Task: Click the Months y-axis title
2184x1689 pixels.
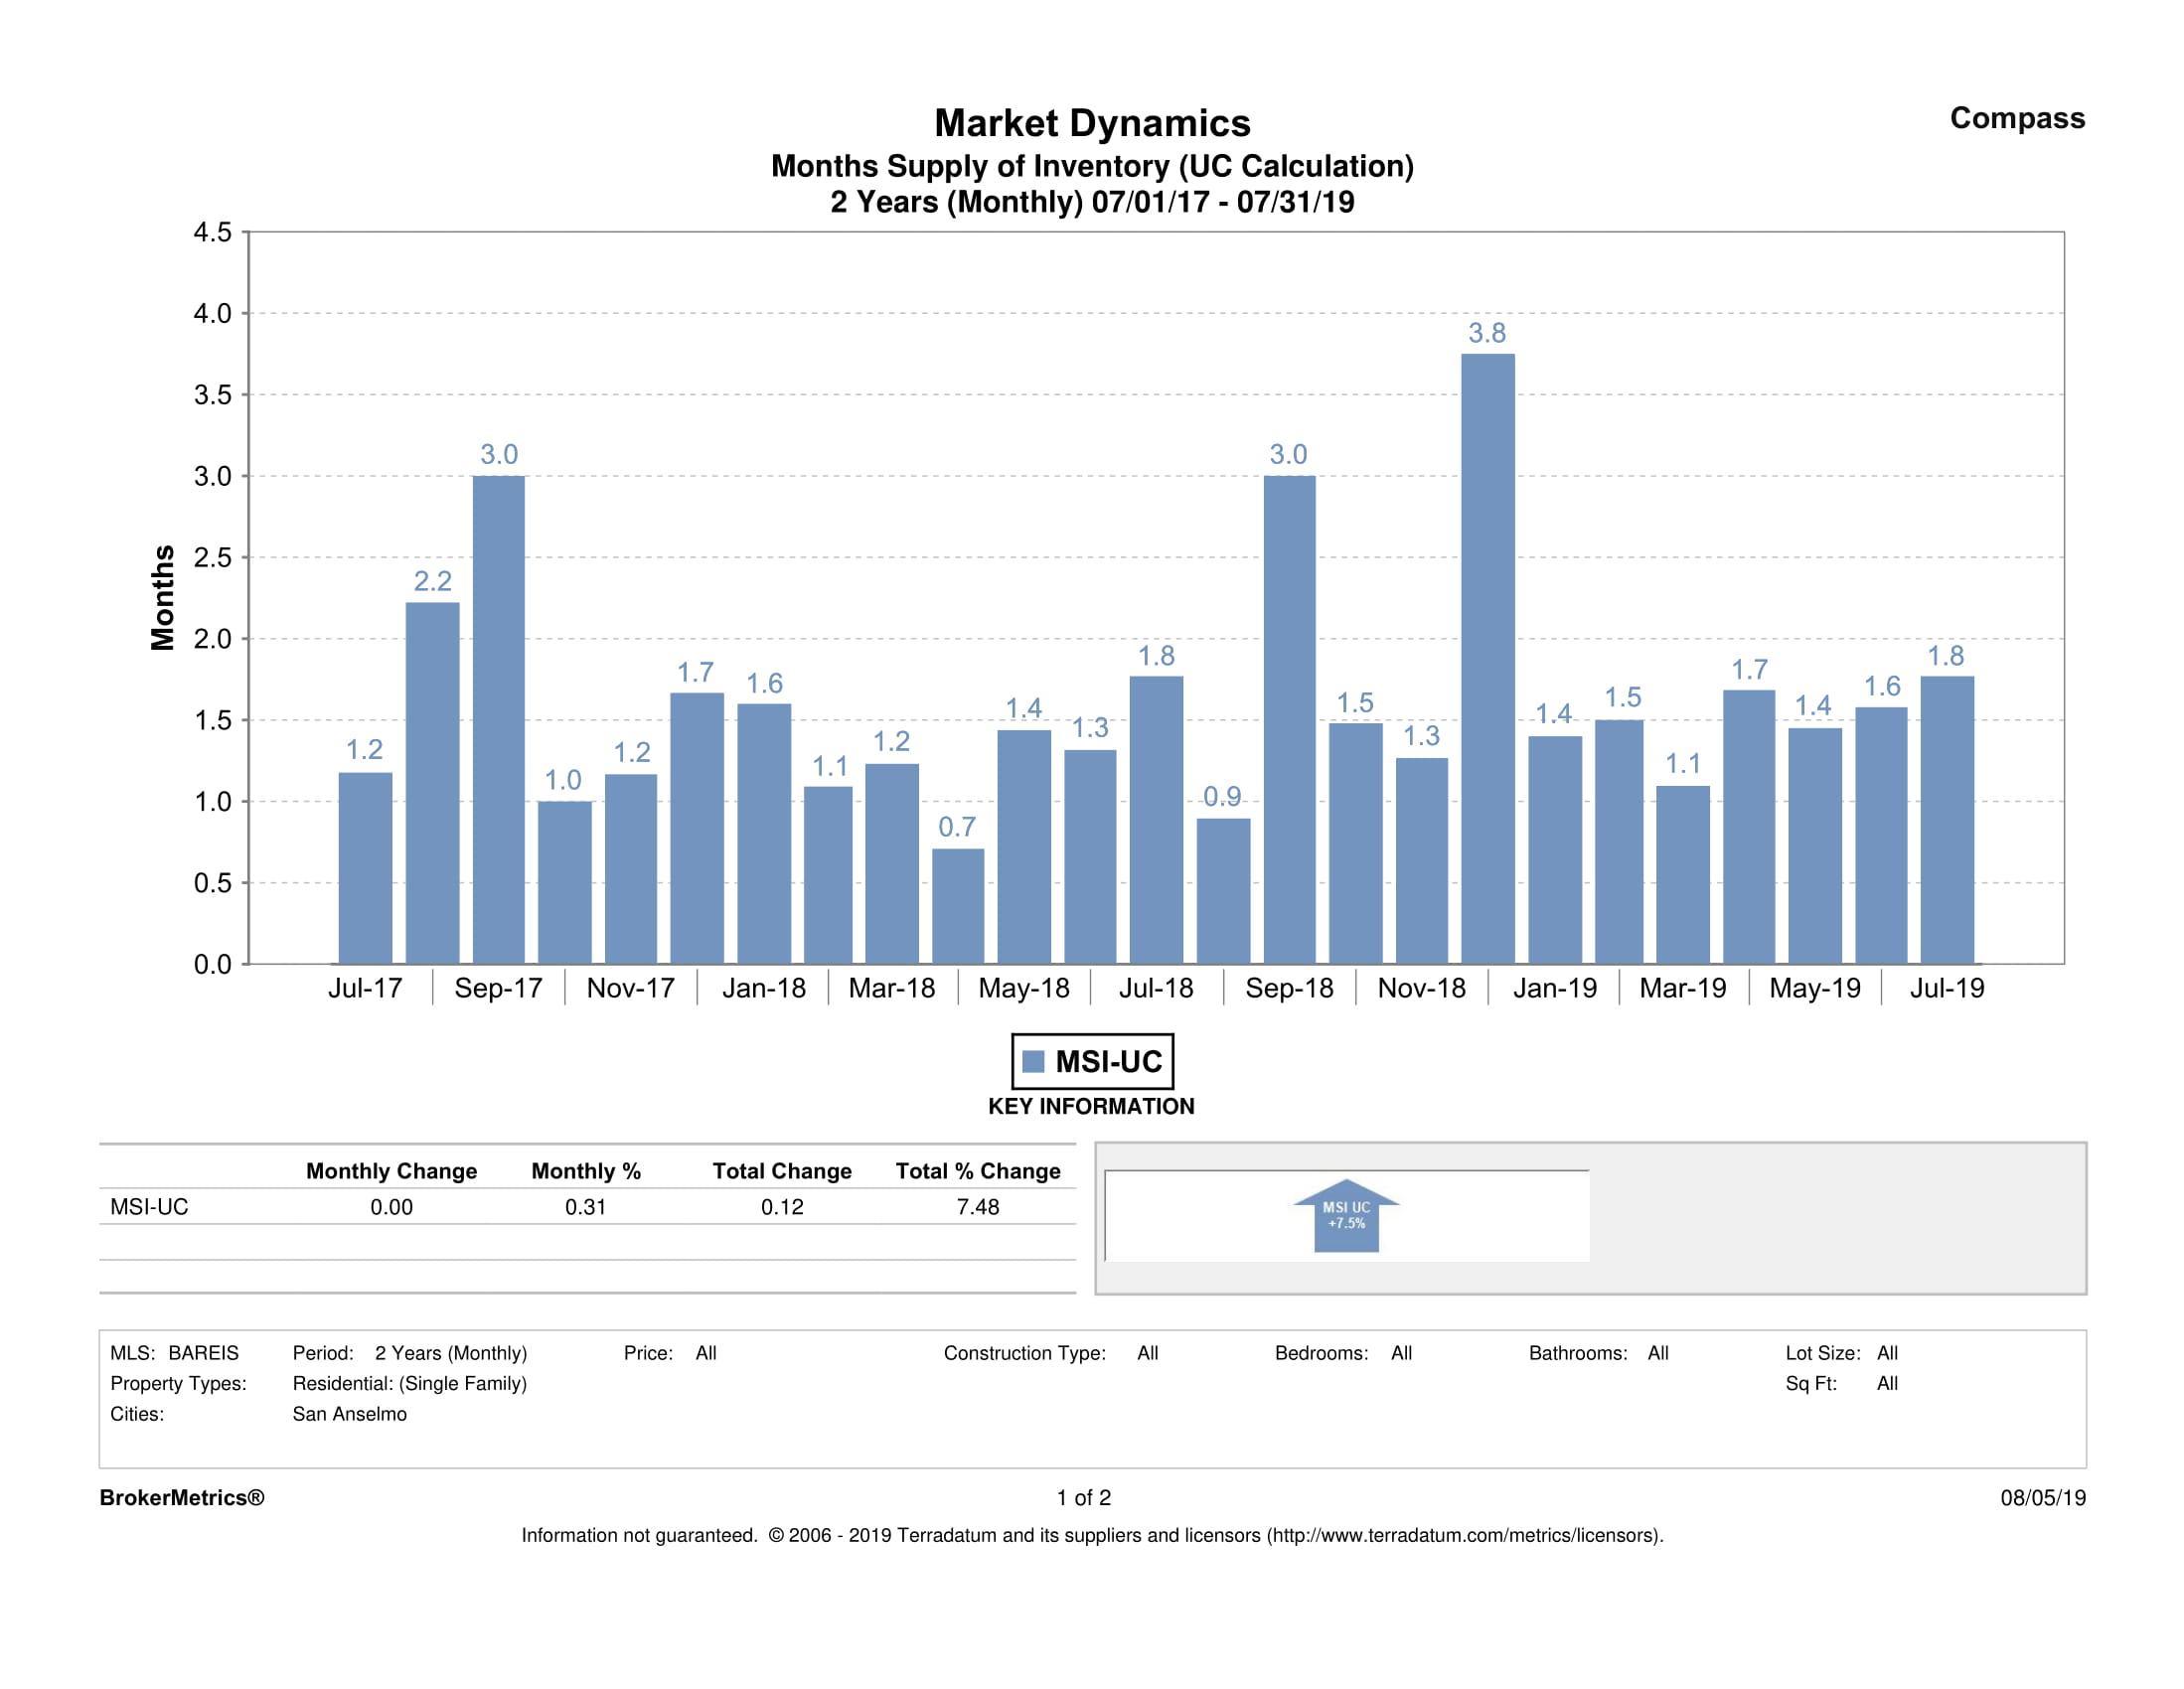Action: 162,598
